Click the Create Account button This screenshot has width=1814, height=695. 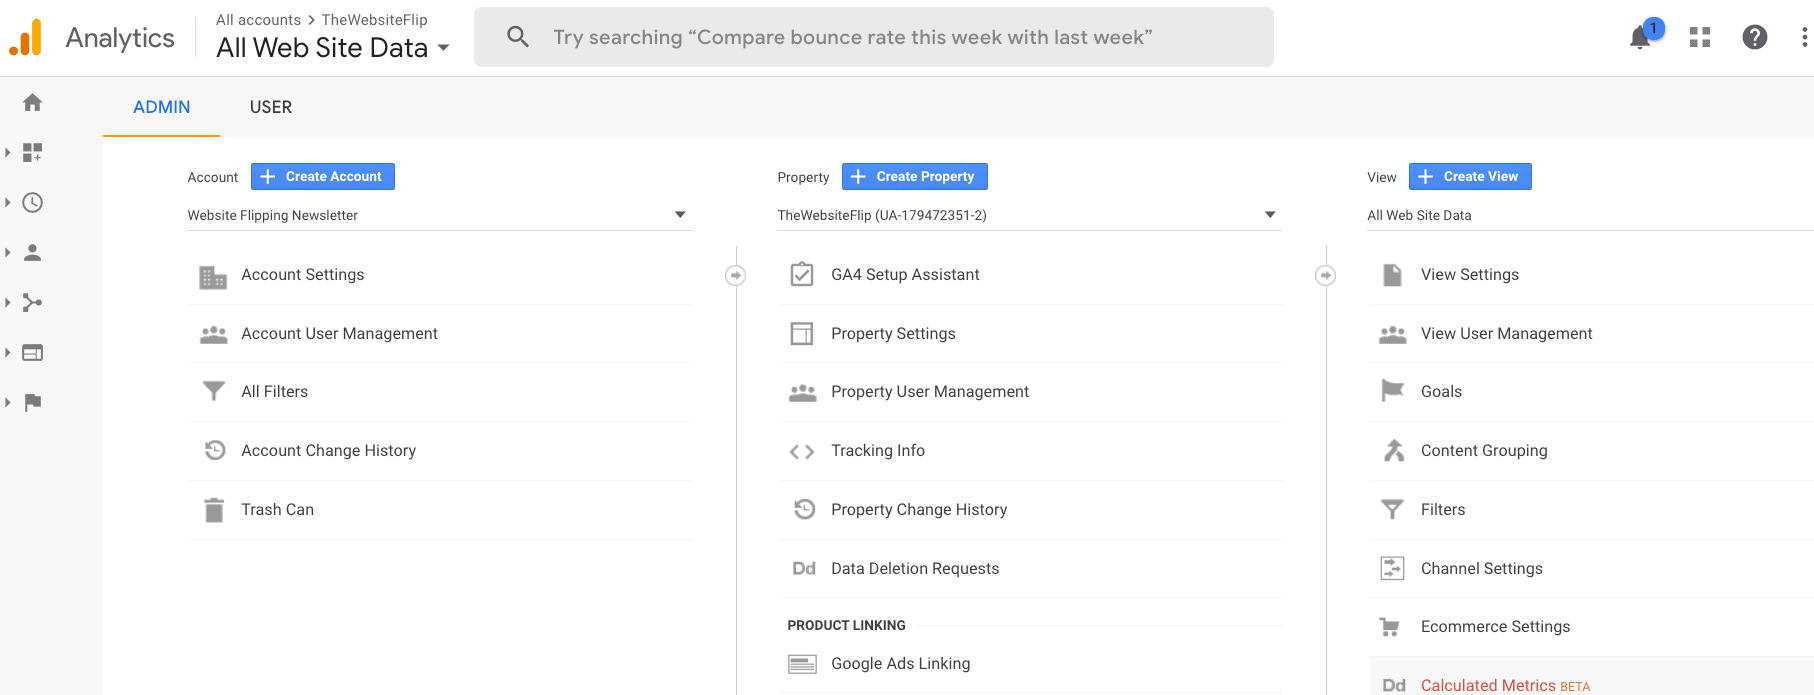click(323, 176)
